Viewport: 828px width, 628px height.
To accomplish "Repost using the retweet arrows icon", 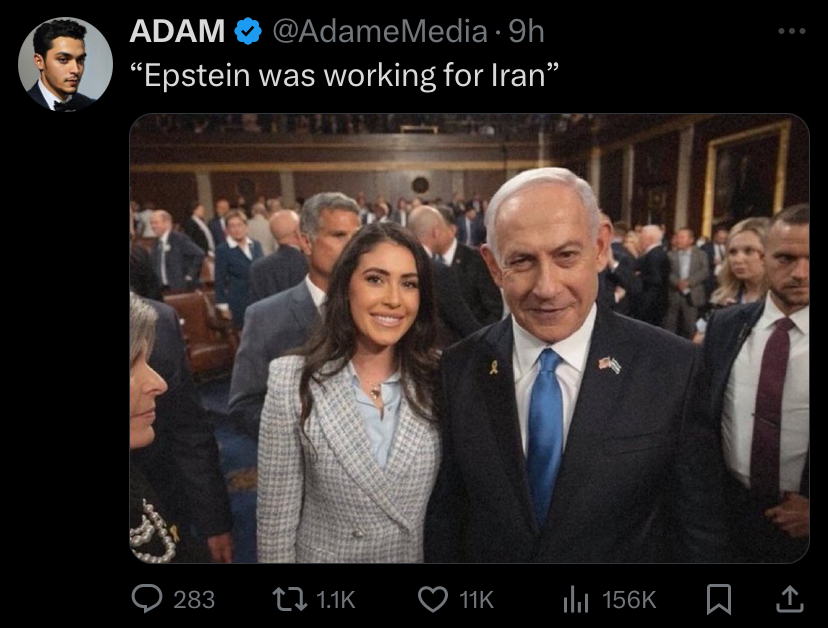I will [289, 600].
